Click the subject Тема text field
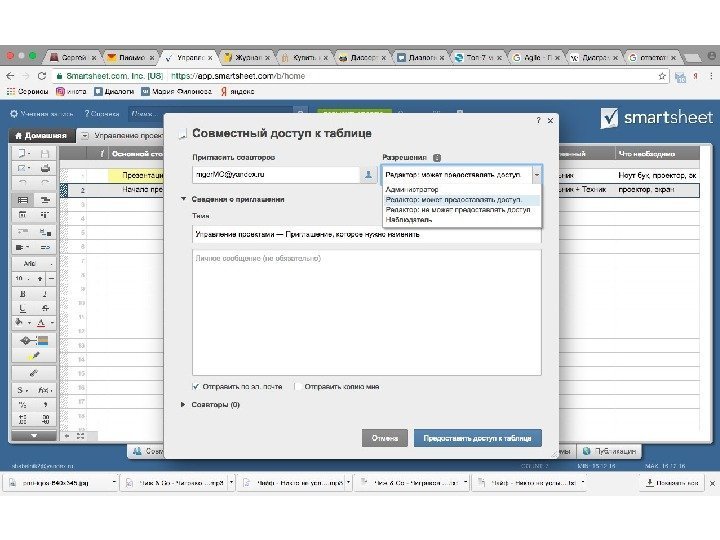The width and height of the screenshot is (720, 540). tap(366, 234)
